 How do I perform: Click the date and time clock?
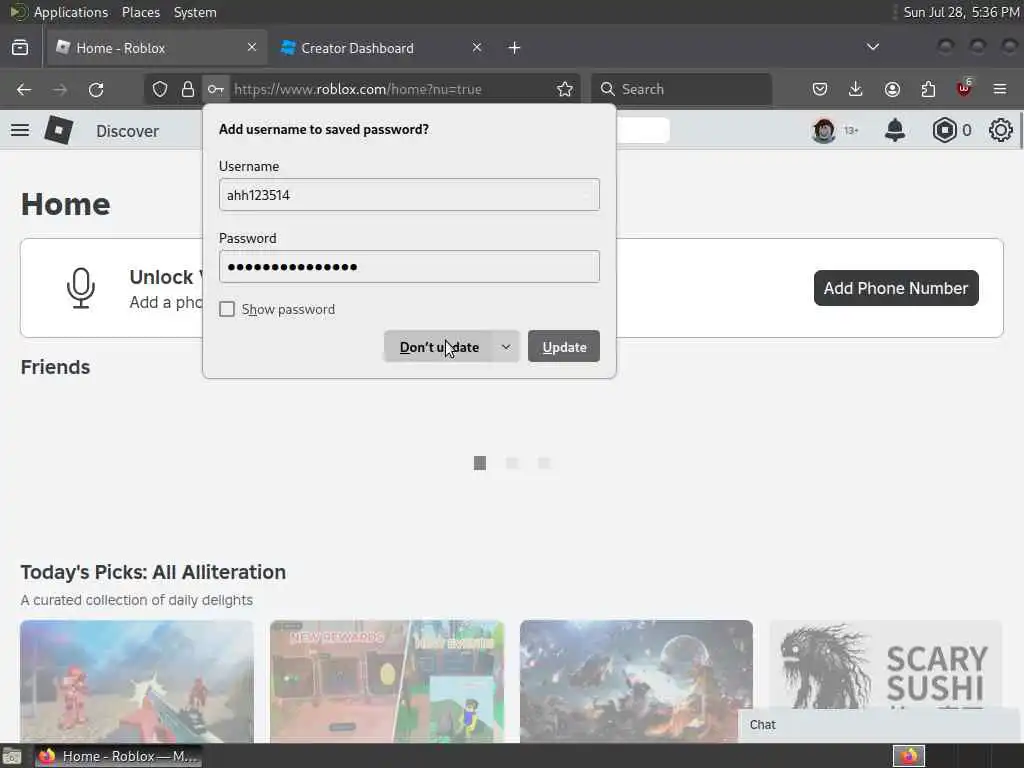[x=961, y=12]
